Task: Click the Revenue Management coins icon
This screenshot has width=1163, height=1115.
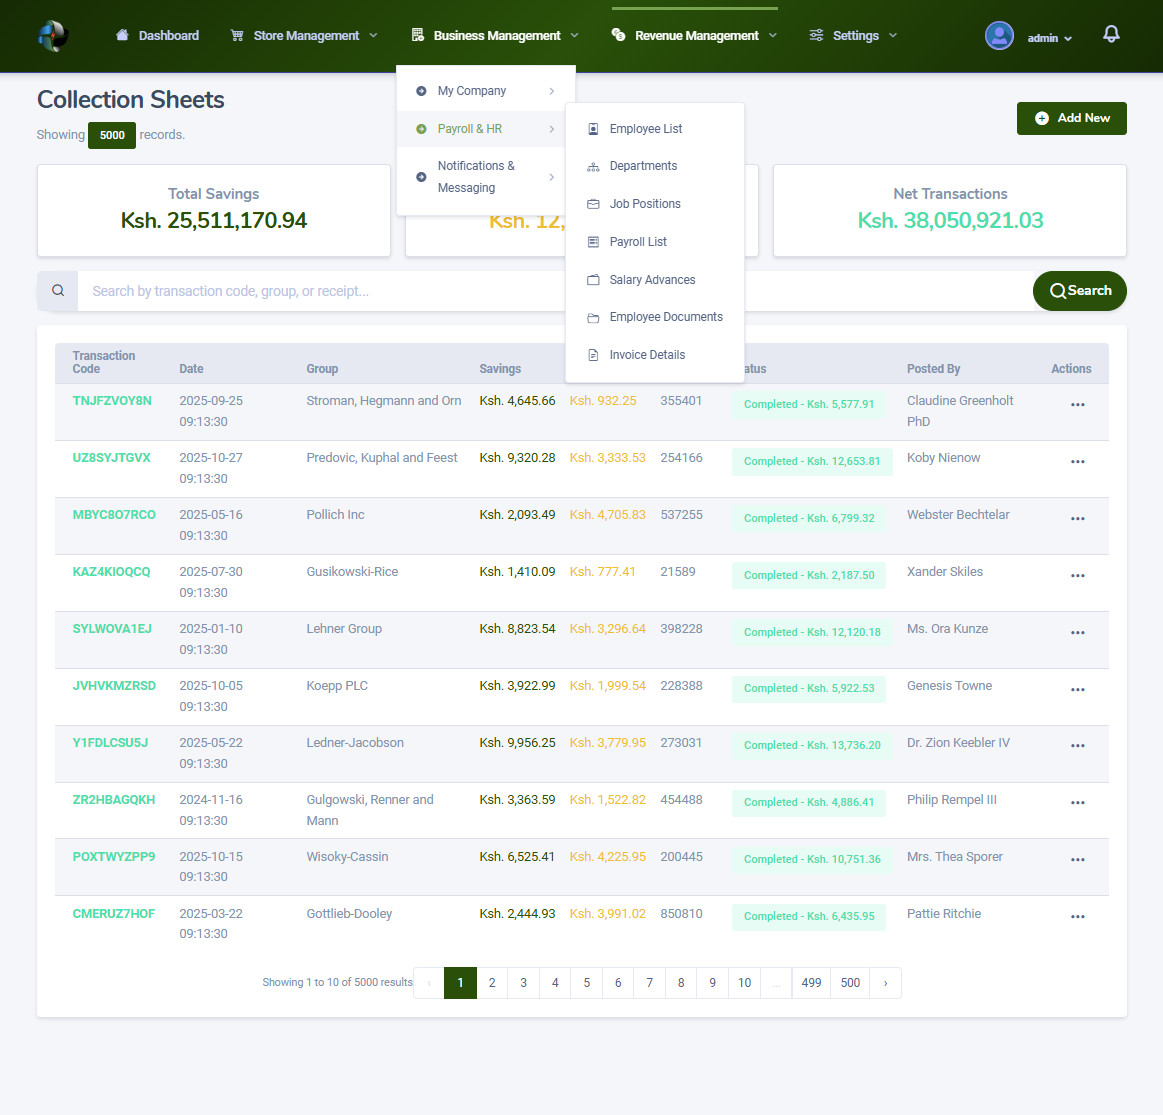Action: click(620, 34)
